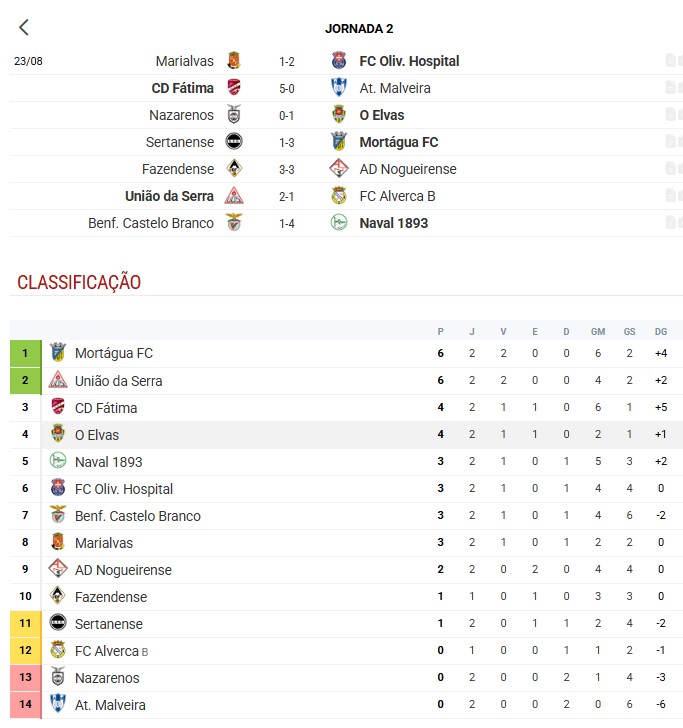Click Naval 1893 crest in standings
This screenshot has width=683, height=728.
point(58,461)
